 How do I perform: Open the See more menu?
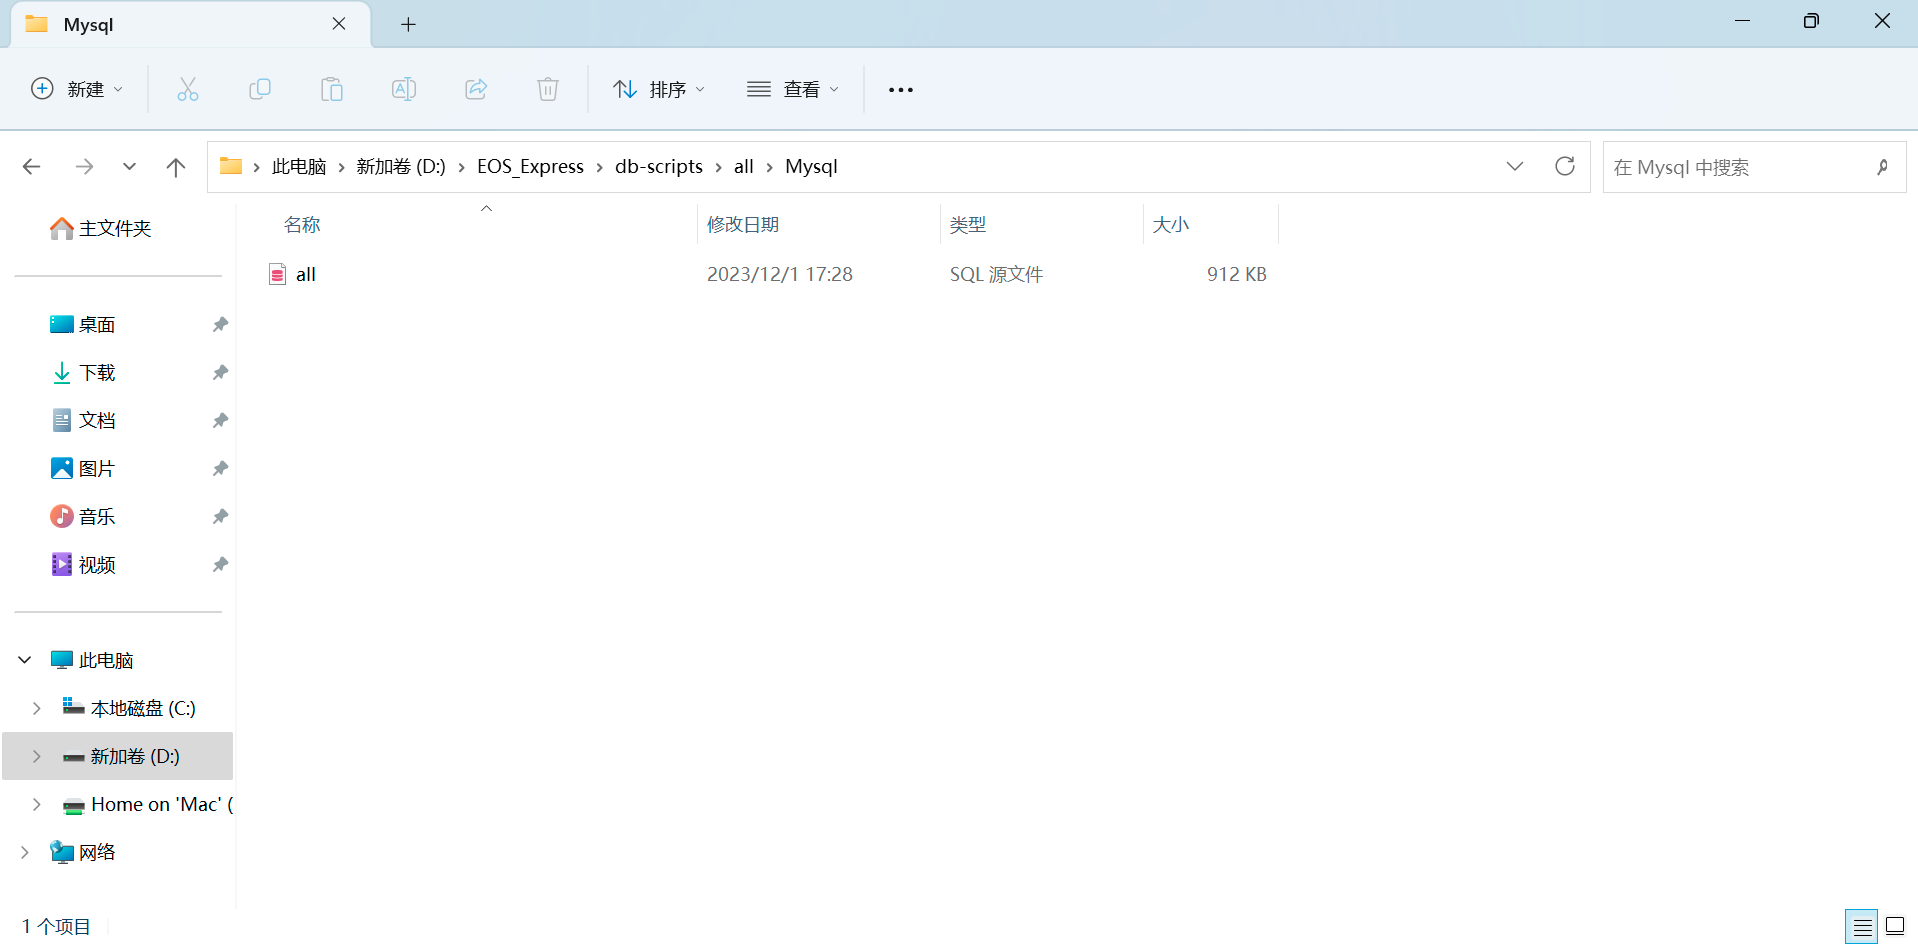900,89
